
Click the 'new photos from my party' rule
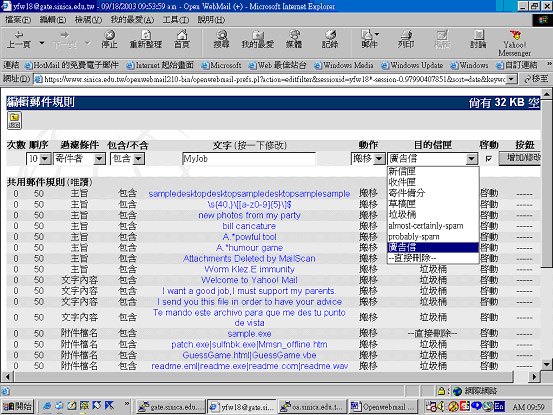[249, 215]
